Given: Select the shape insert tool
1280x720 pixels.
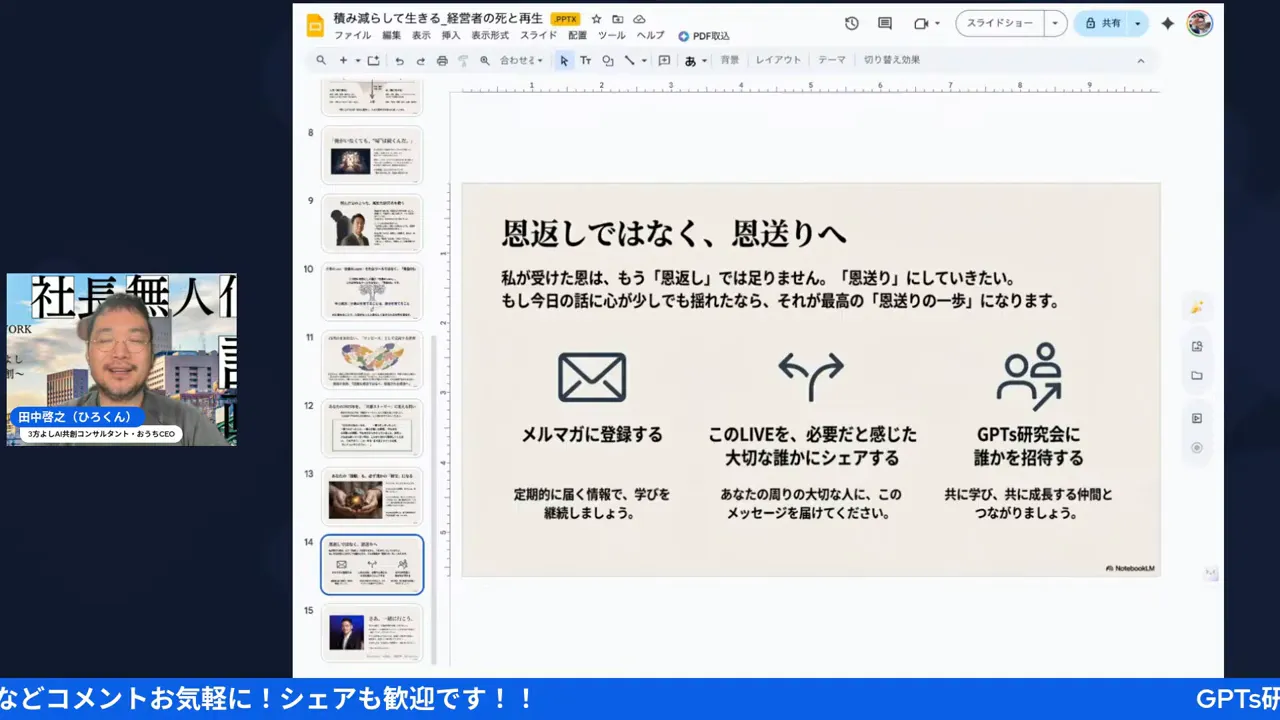Looking at the screenshot, I should [x=607, y=60].
